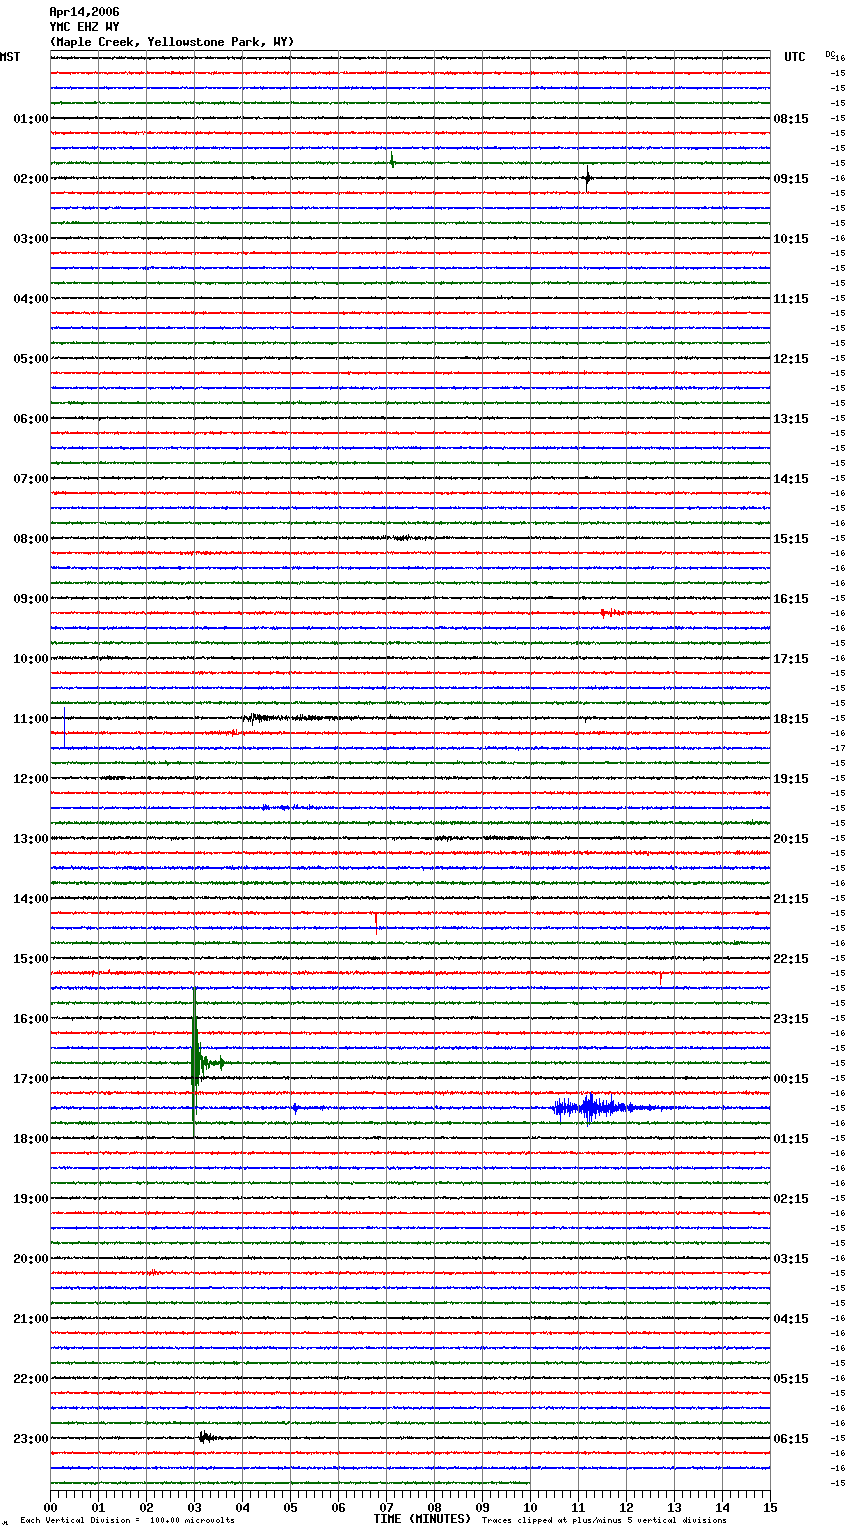
Task: Click the "Traces clipped at plus/minus 5 vertical divisions" note
Action: point(604,1520)
